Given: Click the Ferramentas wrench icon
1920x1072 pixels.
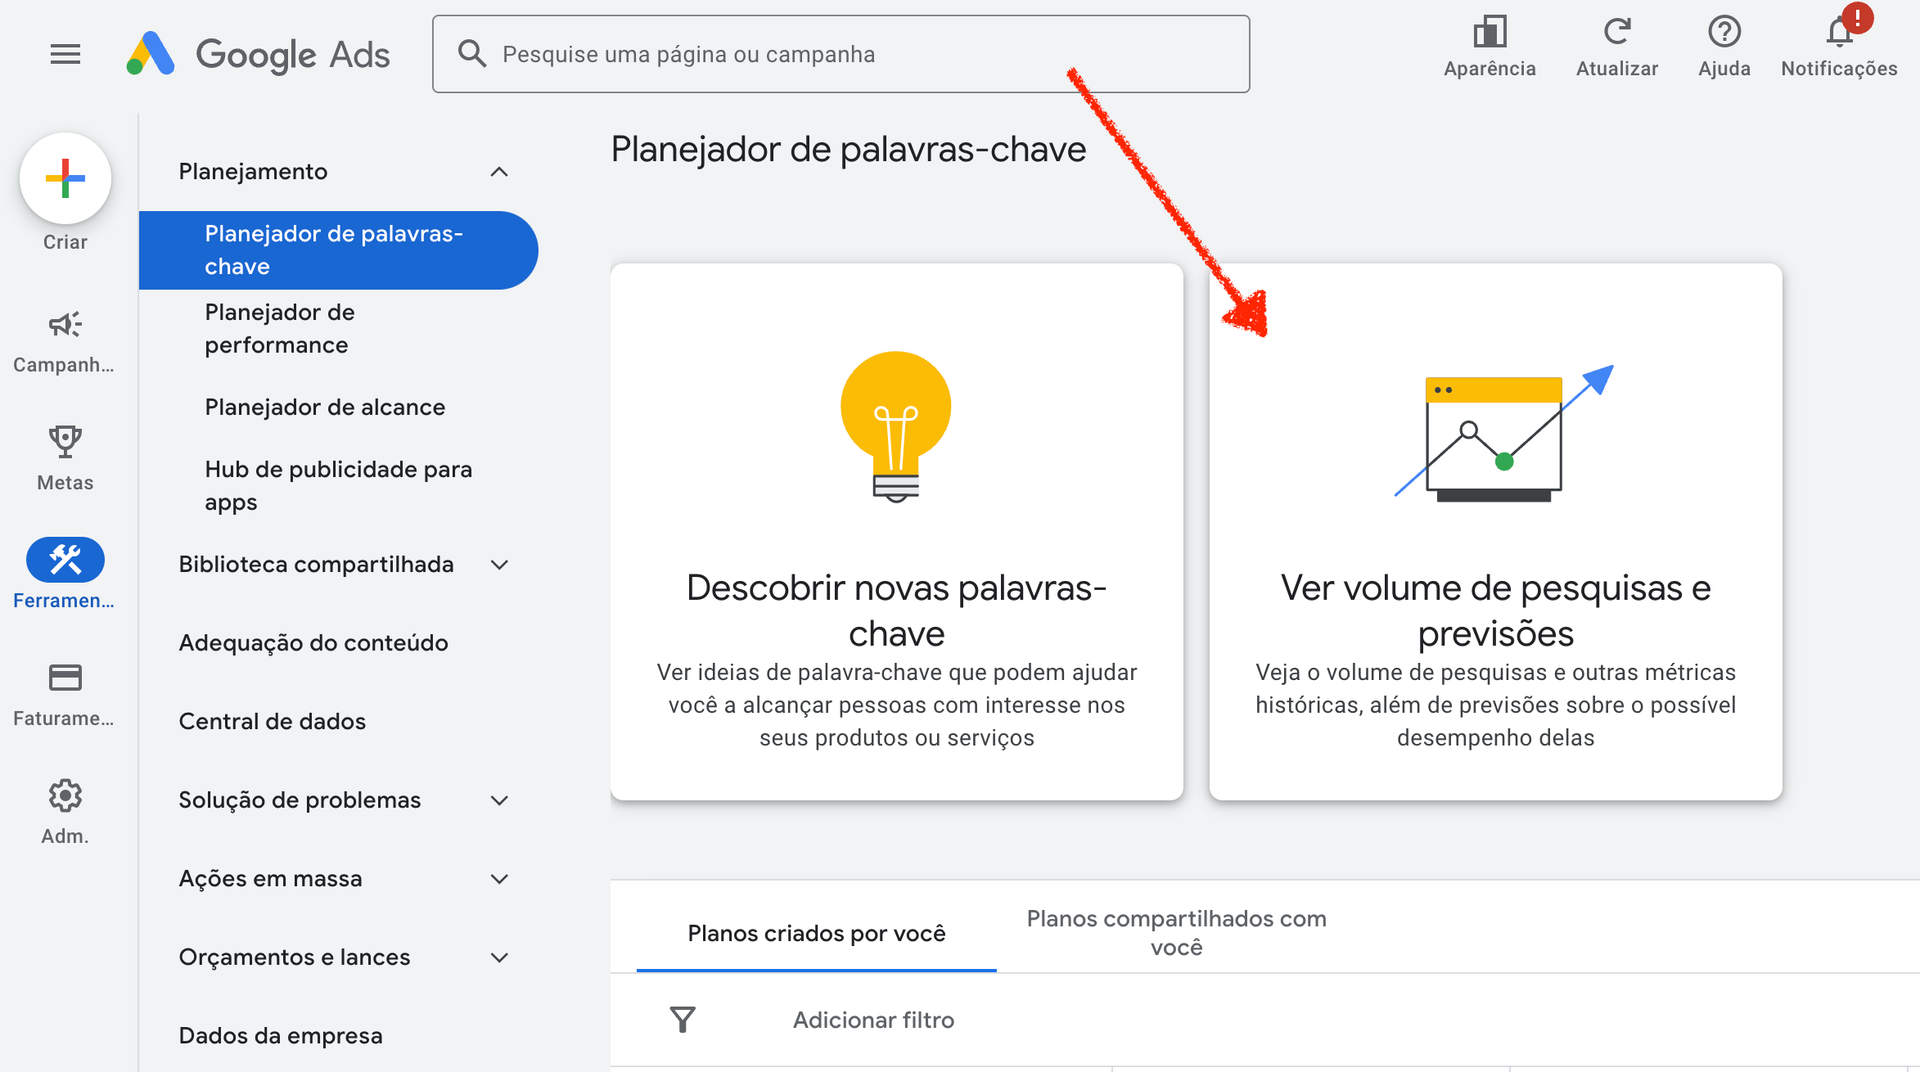Looking at the screenshot, I should click(65, 559).
